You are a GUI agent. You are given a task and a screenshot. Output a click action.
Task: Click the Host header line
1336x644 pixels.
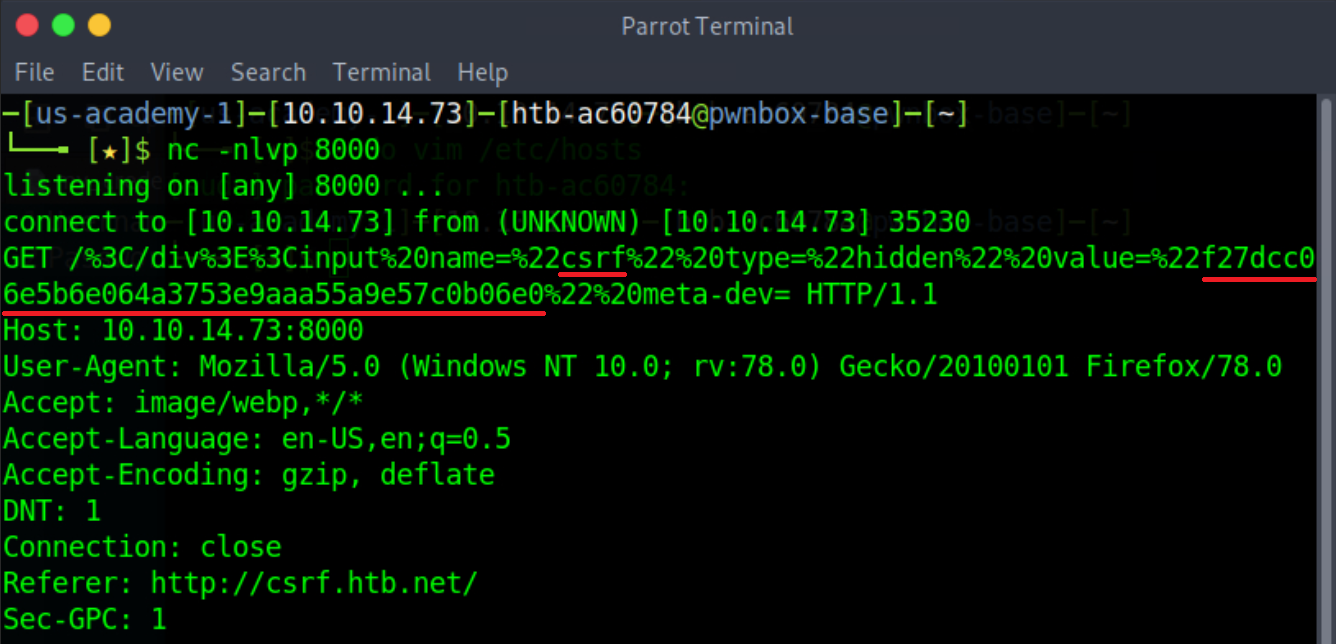pyautogui.click(x=183, y=331)
